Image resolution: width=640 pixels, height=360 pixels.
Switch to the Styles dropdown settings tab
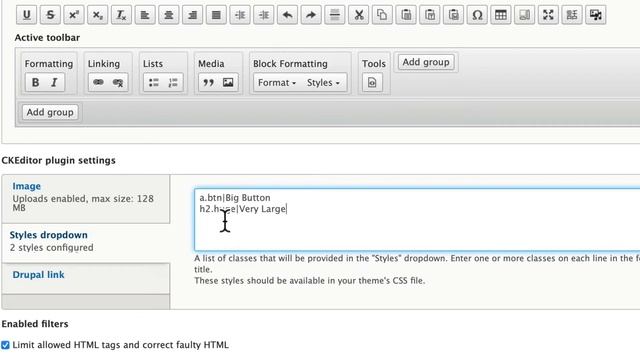pos(86,243)
